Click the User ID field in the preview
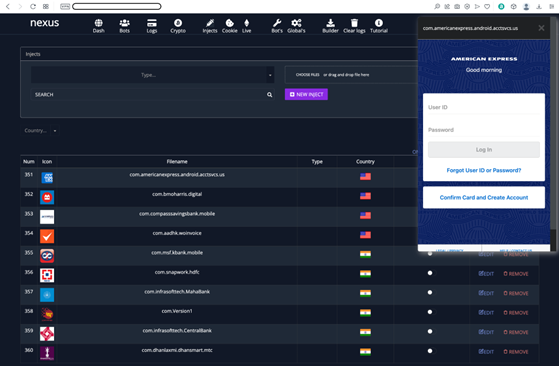 pyautogui.click(x=484, y=107)
